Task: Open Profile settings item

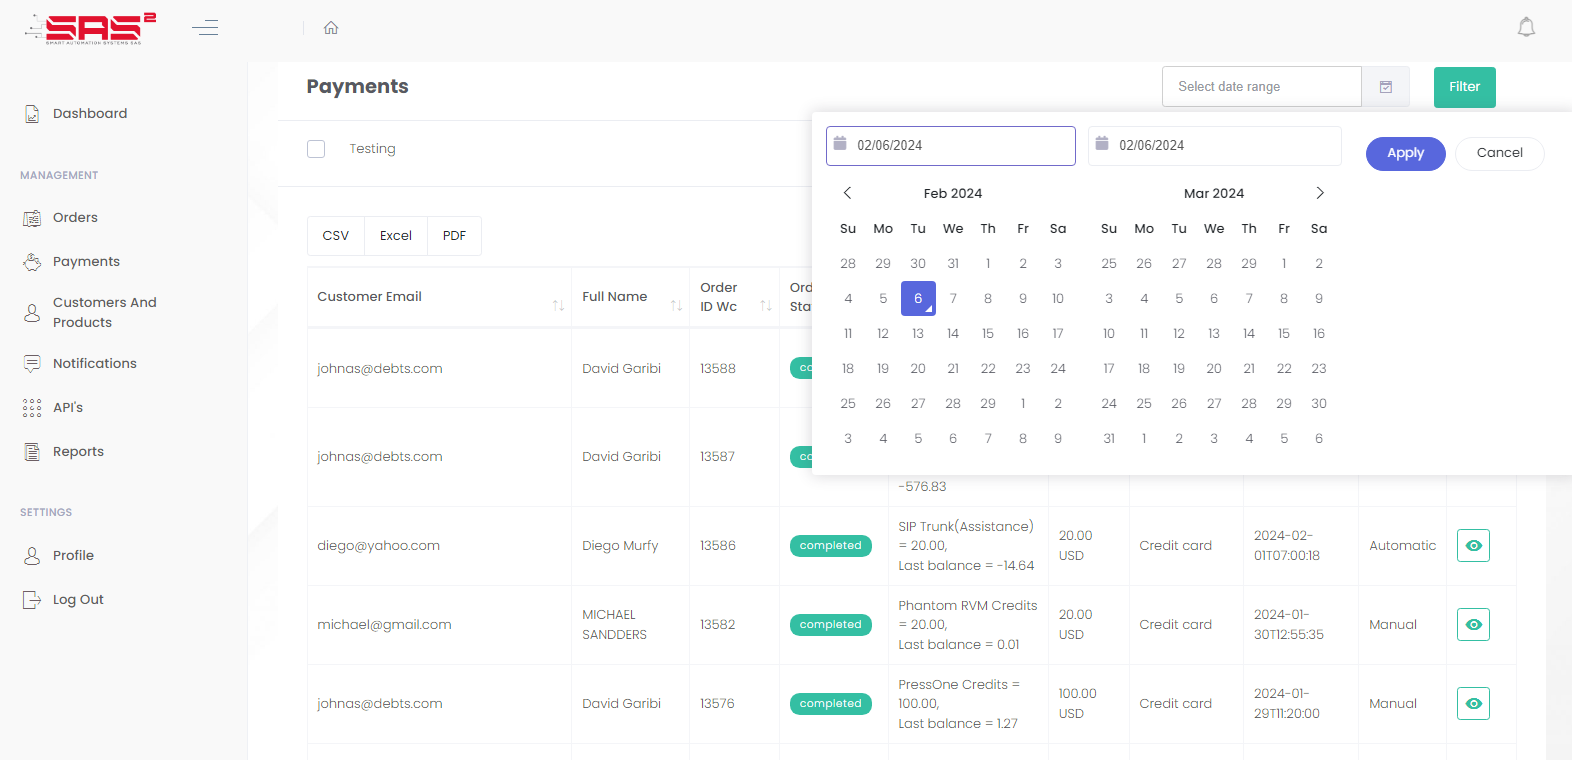Action: [73, 556]
